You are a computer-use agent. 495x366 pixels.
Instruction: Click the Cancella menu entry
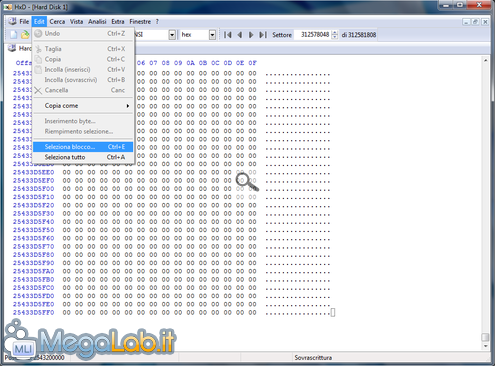(x=83, y=90)
